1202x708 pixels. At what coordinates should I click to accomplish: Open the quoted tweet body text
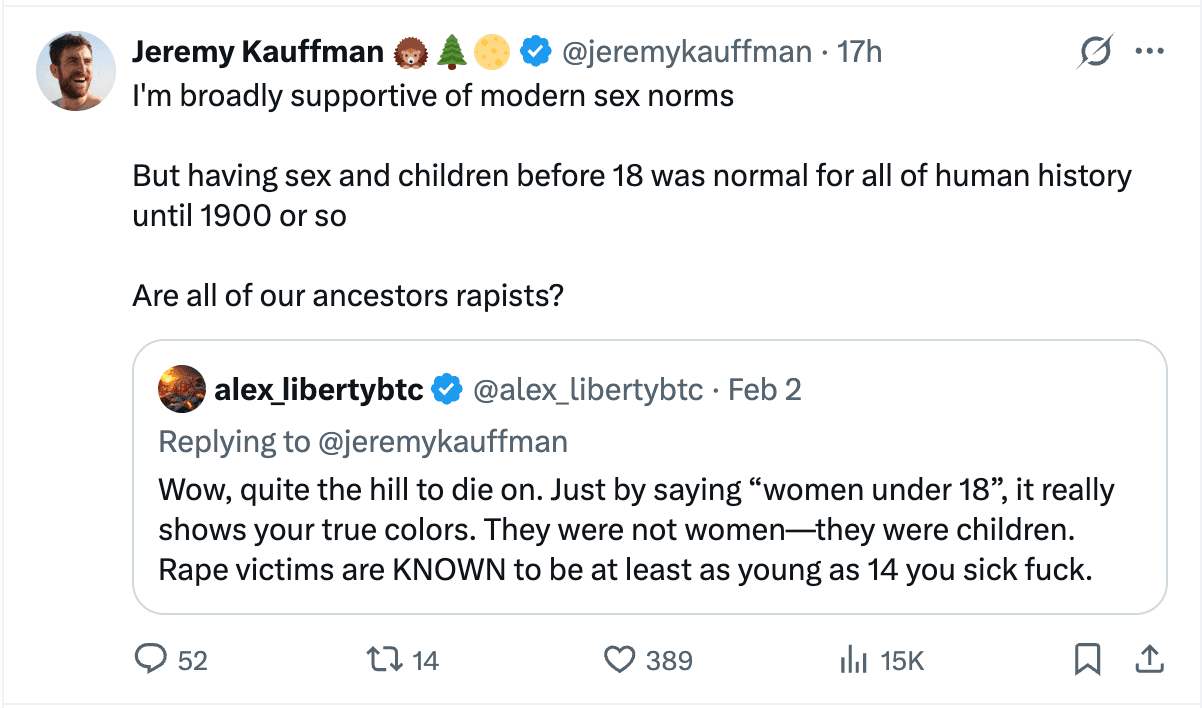click(636, 531)
